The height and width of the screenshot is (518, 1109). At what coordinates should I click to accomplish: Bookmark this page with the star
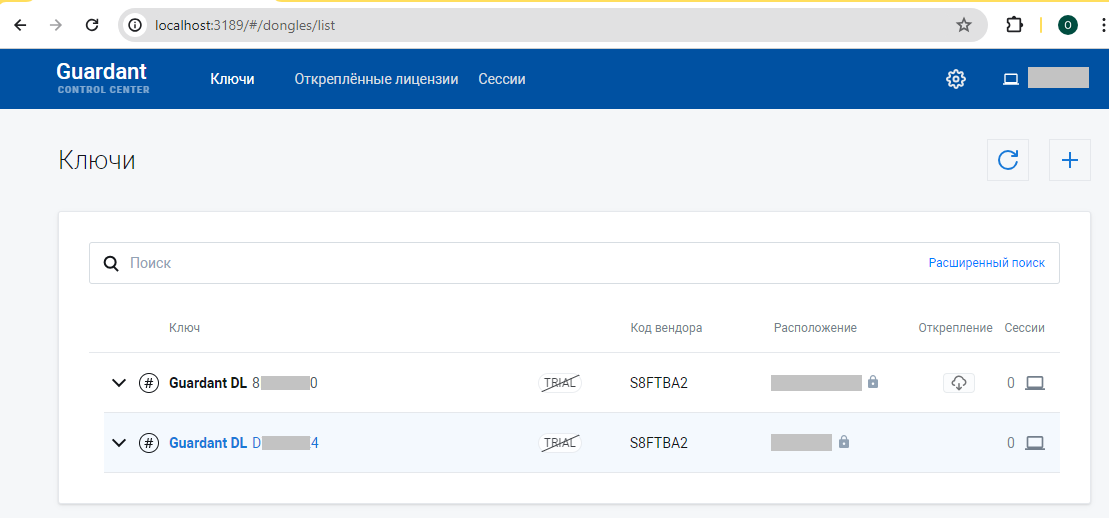point(963,25)
